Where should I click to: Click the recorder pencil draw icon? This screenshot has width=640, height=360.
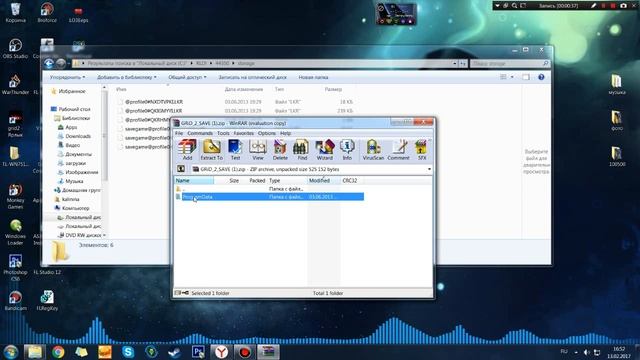(593, 6)
